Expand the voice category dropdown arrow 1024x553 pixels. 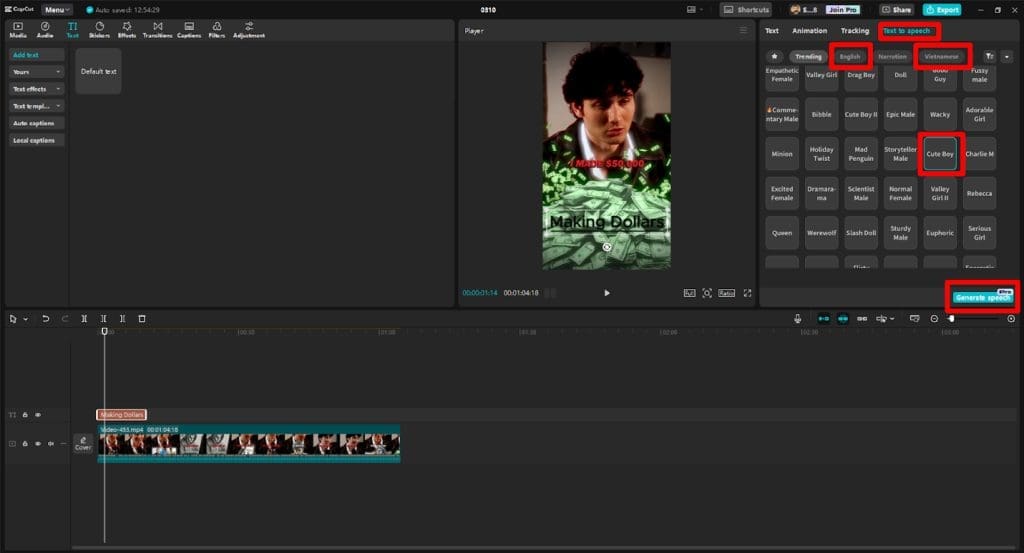(x=1006, y=57)
